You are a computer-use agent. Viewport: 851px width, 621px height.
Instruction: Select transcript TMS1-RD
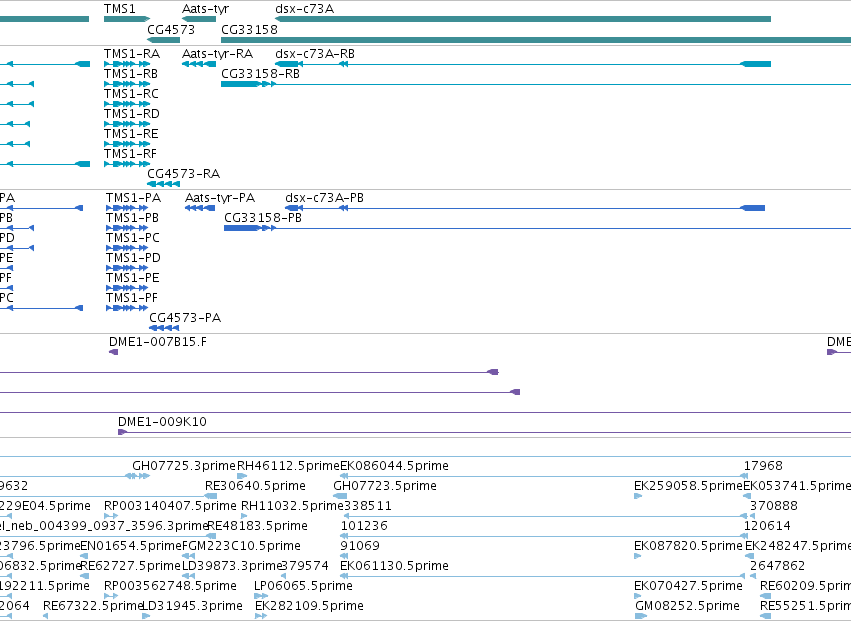point(127,124)
